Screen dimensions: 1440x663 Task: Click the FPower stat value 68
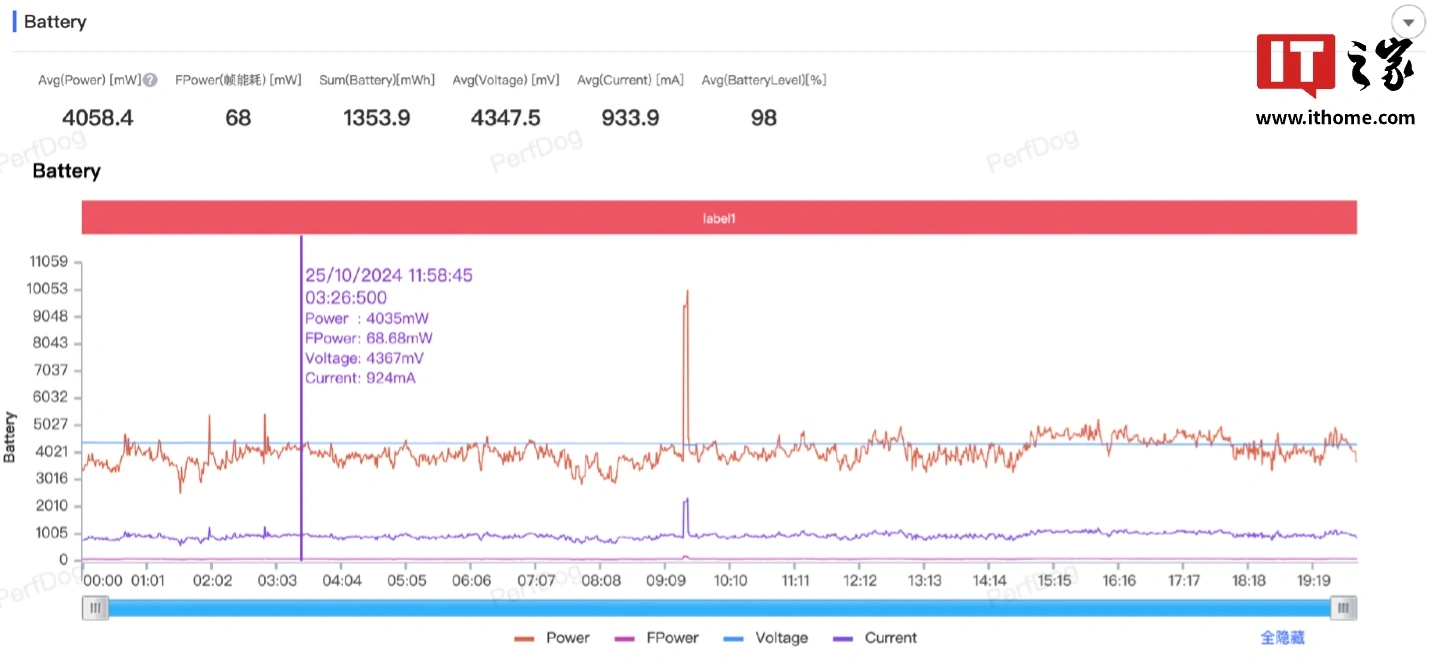tap(238, 118)
